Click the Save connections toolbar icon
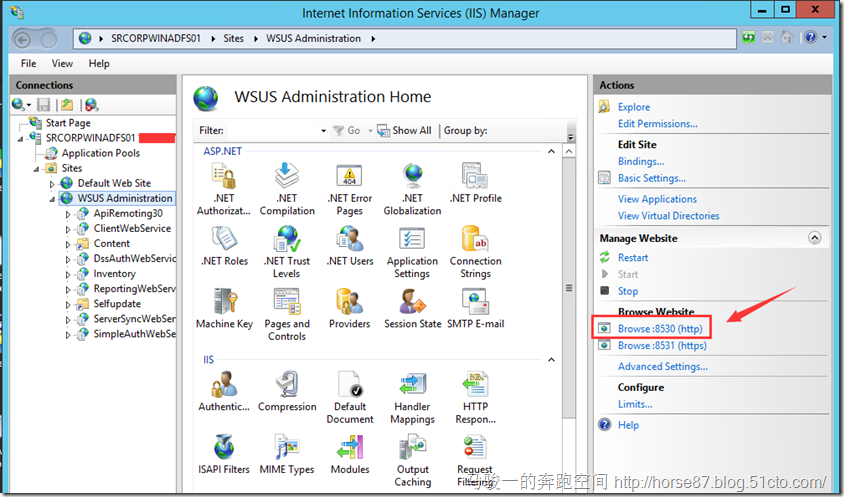844x497 pixels. coord(44,104)
